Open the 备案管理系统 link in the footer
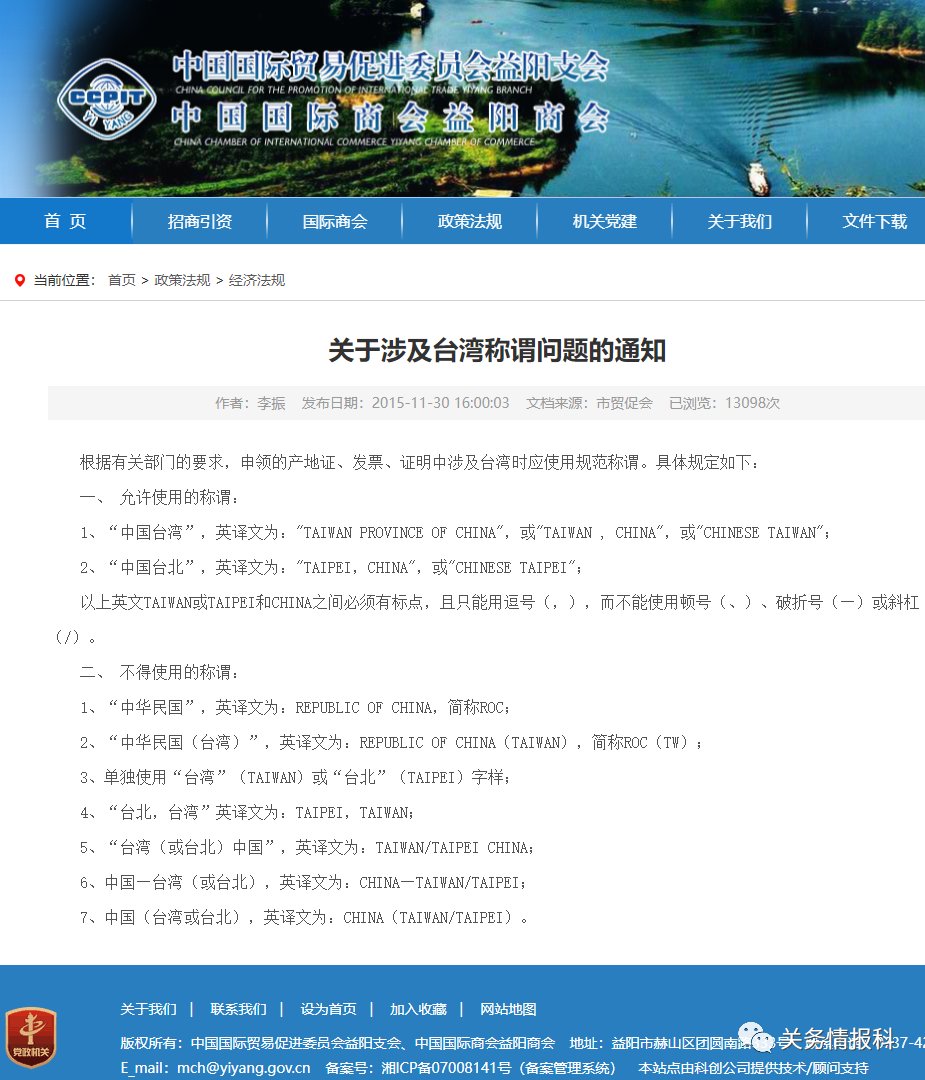Screen dimensions: 925x1080 [x=569, y=1069]
